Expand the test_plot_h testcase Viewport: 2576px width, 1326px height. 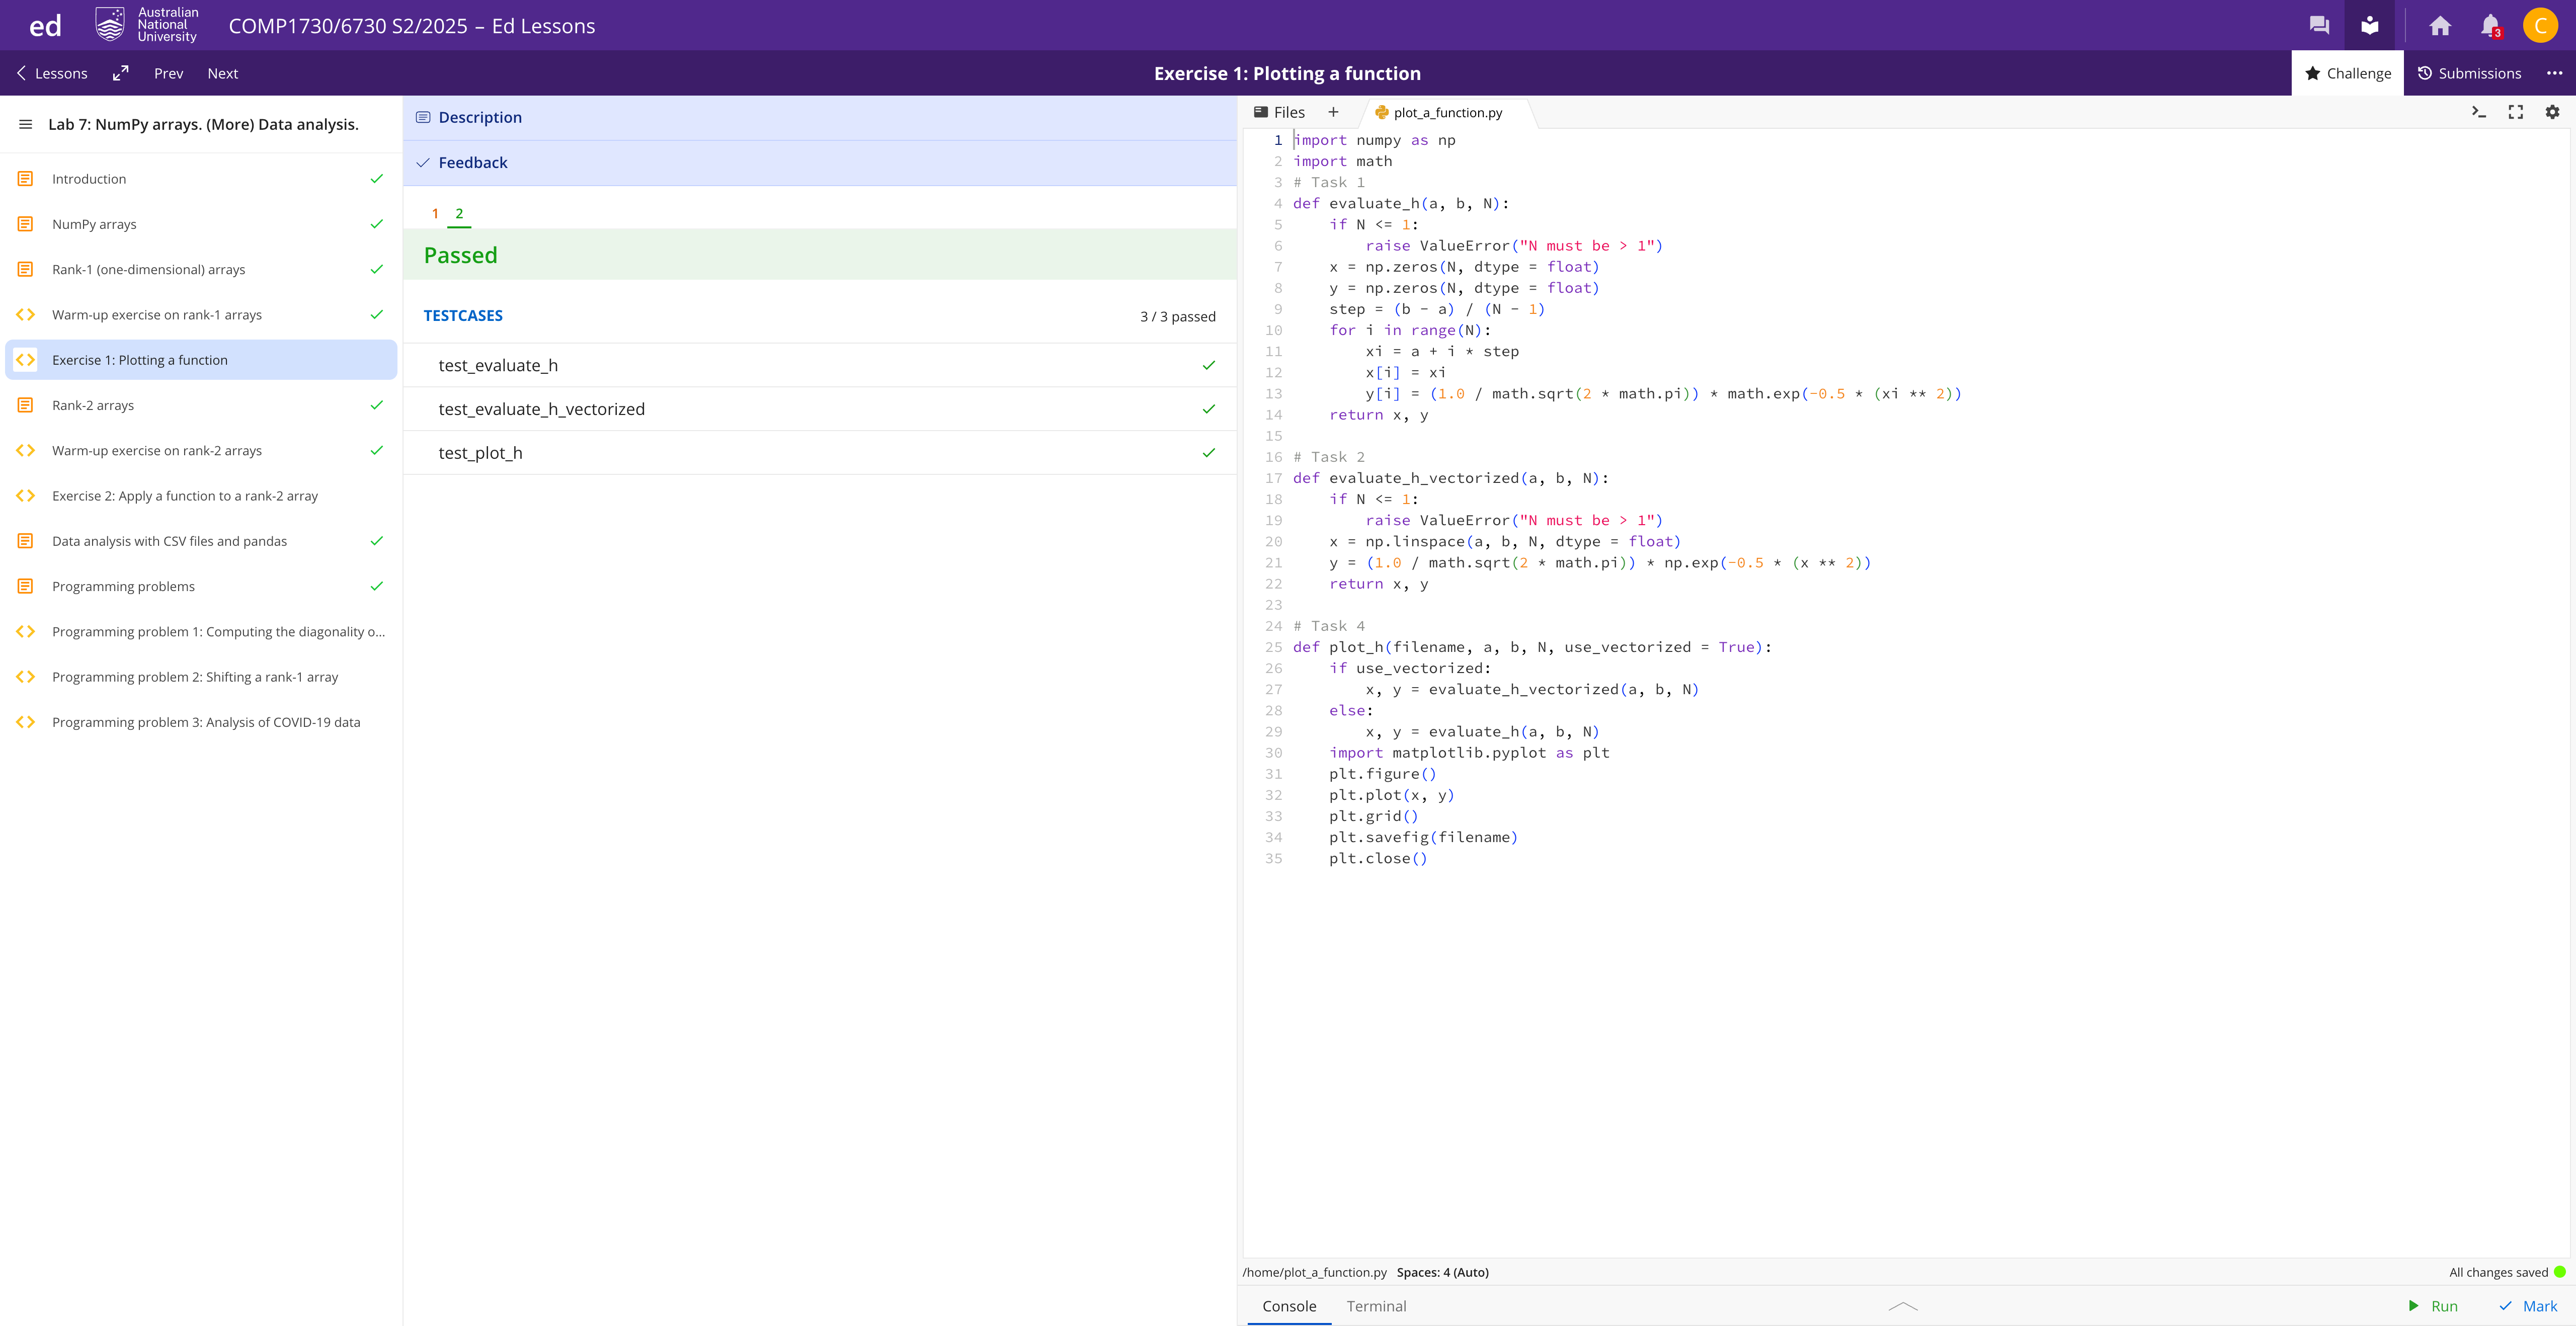820,453
